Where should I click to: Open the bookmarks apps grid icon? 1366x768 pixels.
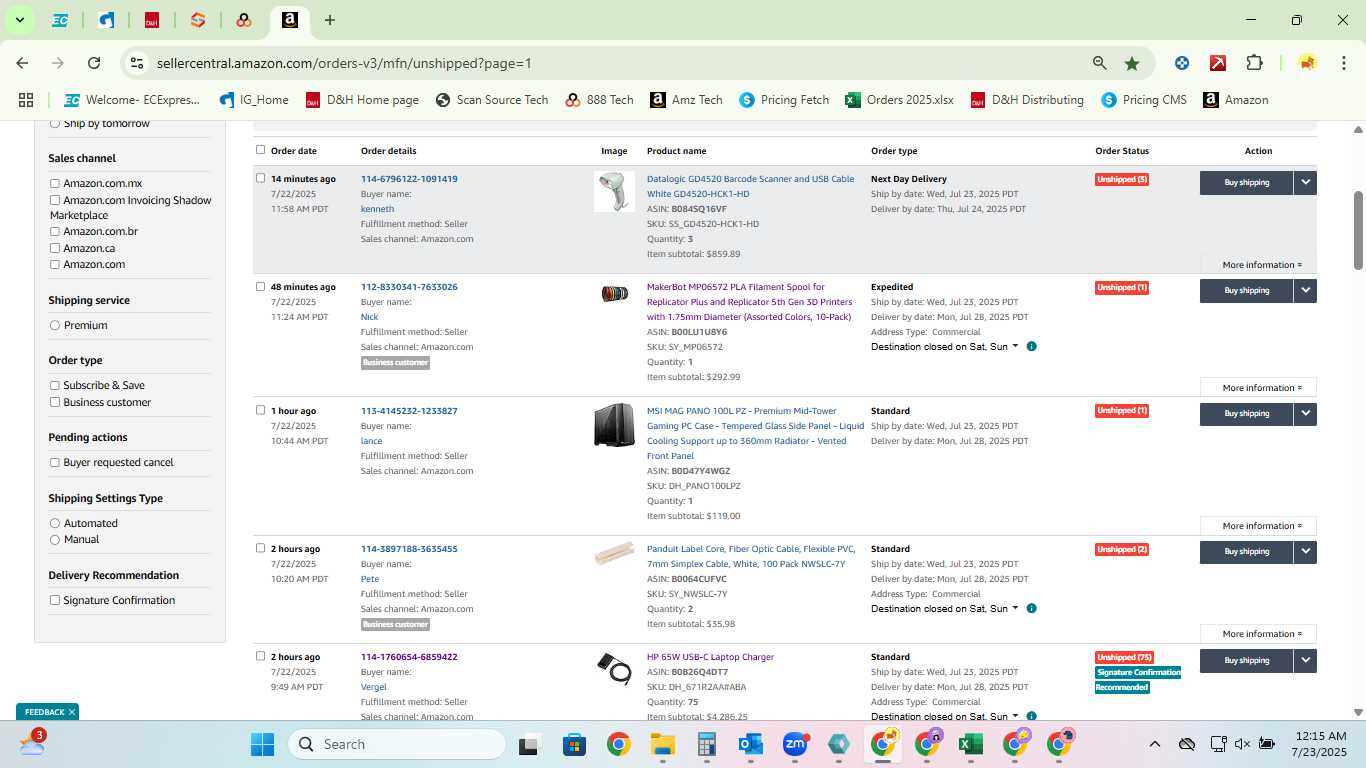click(x=26, y=100)
